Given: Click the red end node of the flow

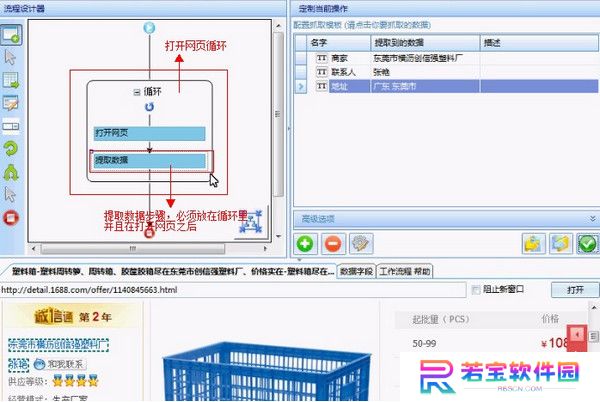Looking at the screenshot, I should click(149, 232).
